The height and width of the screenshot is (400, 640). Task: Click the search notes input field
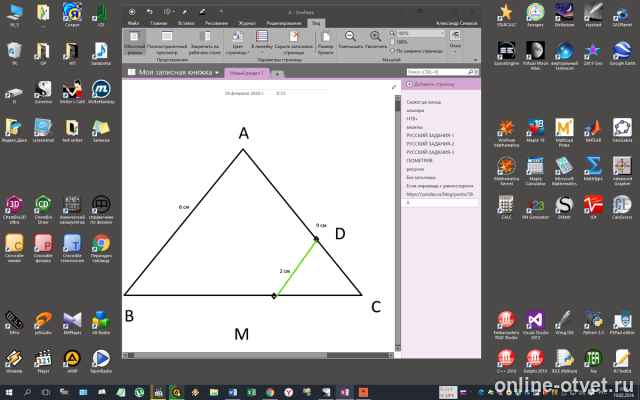pos(437,72)
